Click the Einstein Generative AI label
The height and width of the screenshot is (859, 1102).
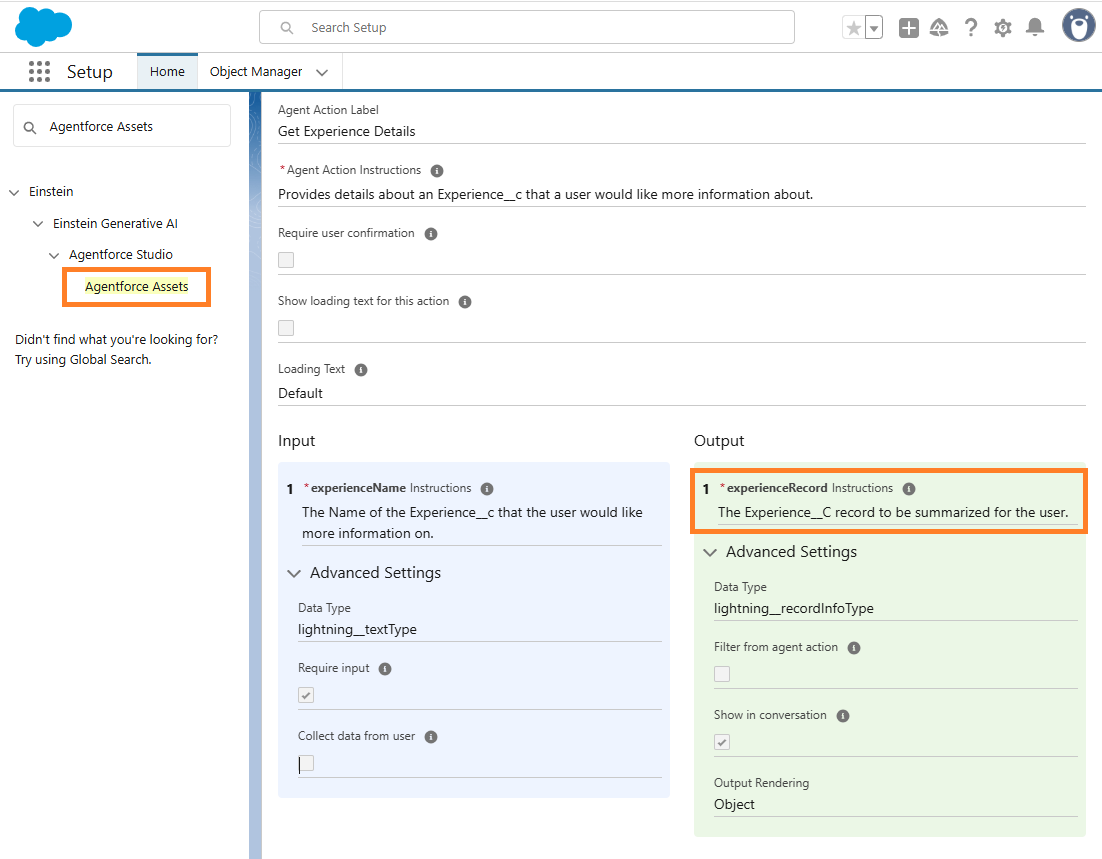(x=115, y=224)
